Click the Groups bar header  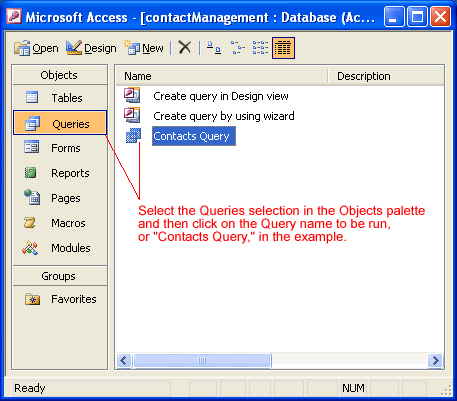[60, 276]
